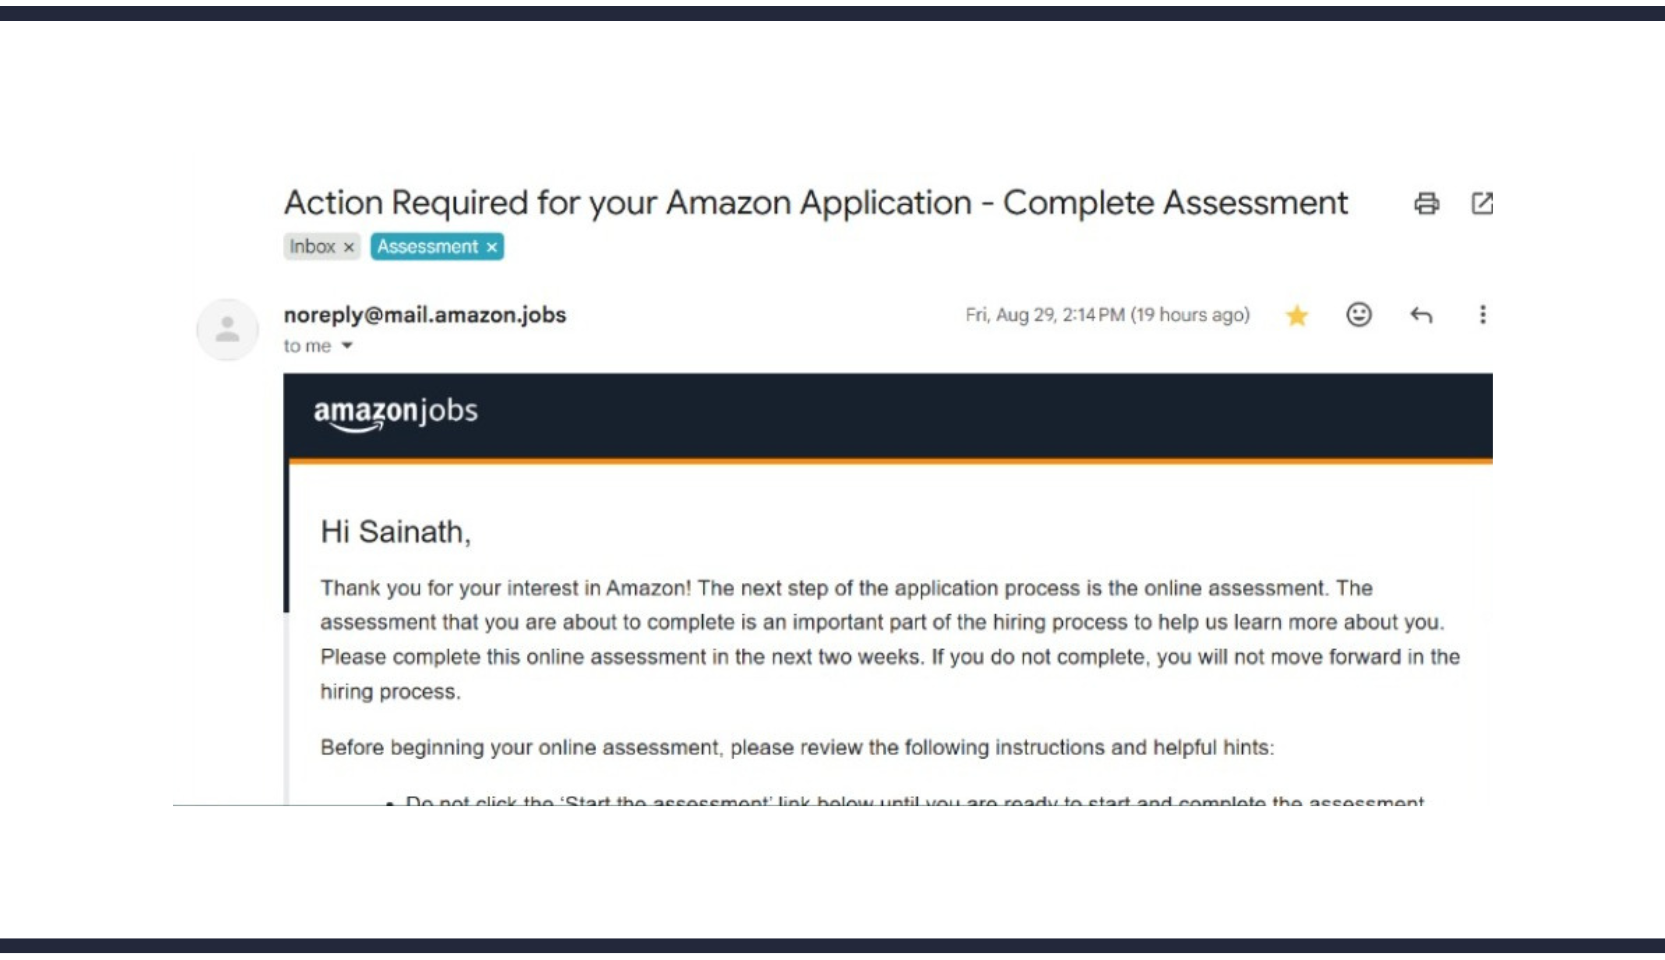This screenshot has height=960, width=1665.
Task: Remove the Inbox label with its x
Action: coord(349,247)
